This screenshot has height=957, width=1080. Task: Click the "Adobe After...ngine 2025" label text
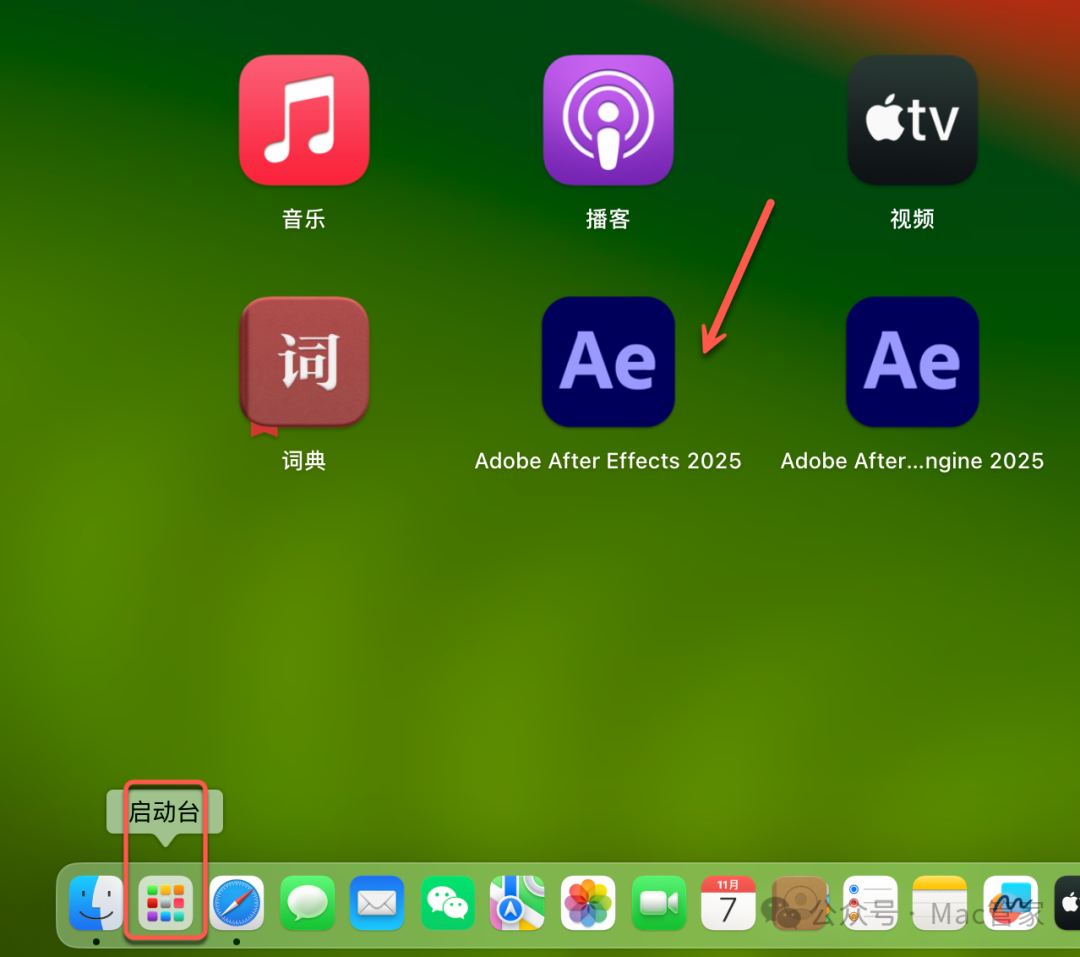click(912, 460)
